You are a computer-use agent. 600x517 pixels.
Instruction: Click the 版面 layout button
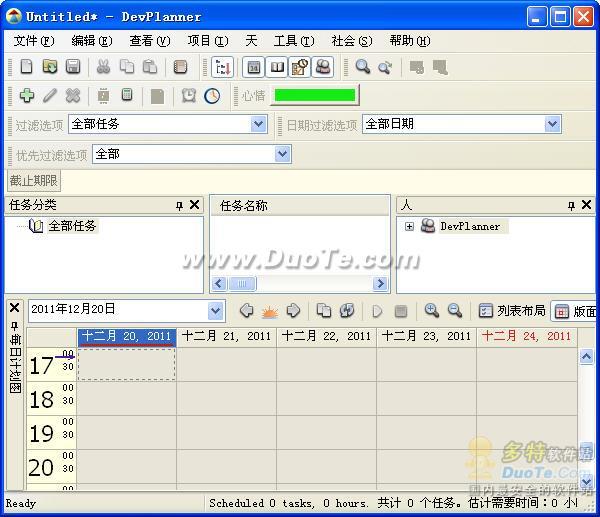(574, 311)
